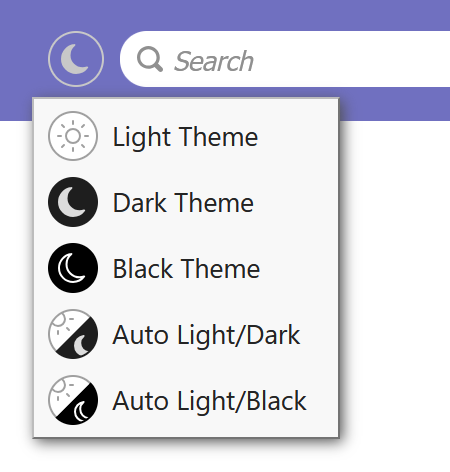Image resolution: width=450 pixels, height=472 pixels.
Task: Click the gray moon Dark Theme icon
Action: [x=73, y=202]
